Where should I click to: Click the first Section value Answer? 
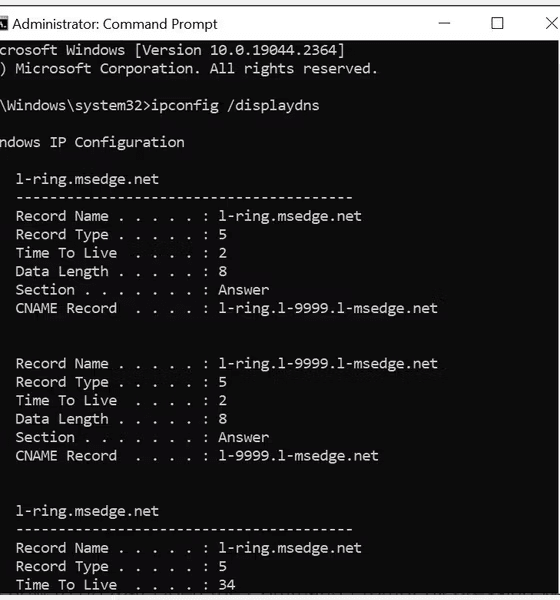243,290
